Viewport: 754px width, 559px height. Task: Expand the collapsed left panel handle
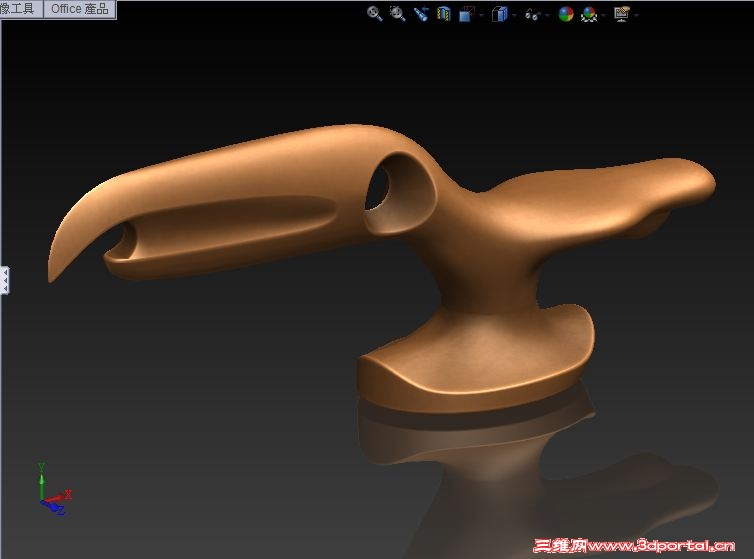5,280
